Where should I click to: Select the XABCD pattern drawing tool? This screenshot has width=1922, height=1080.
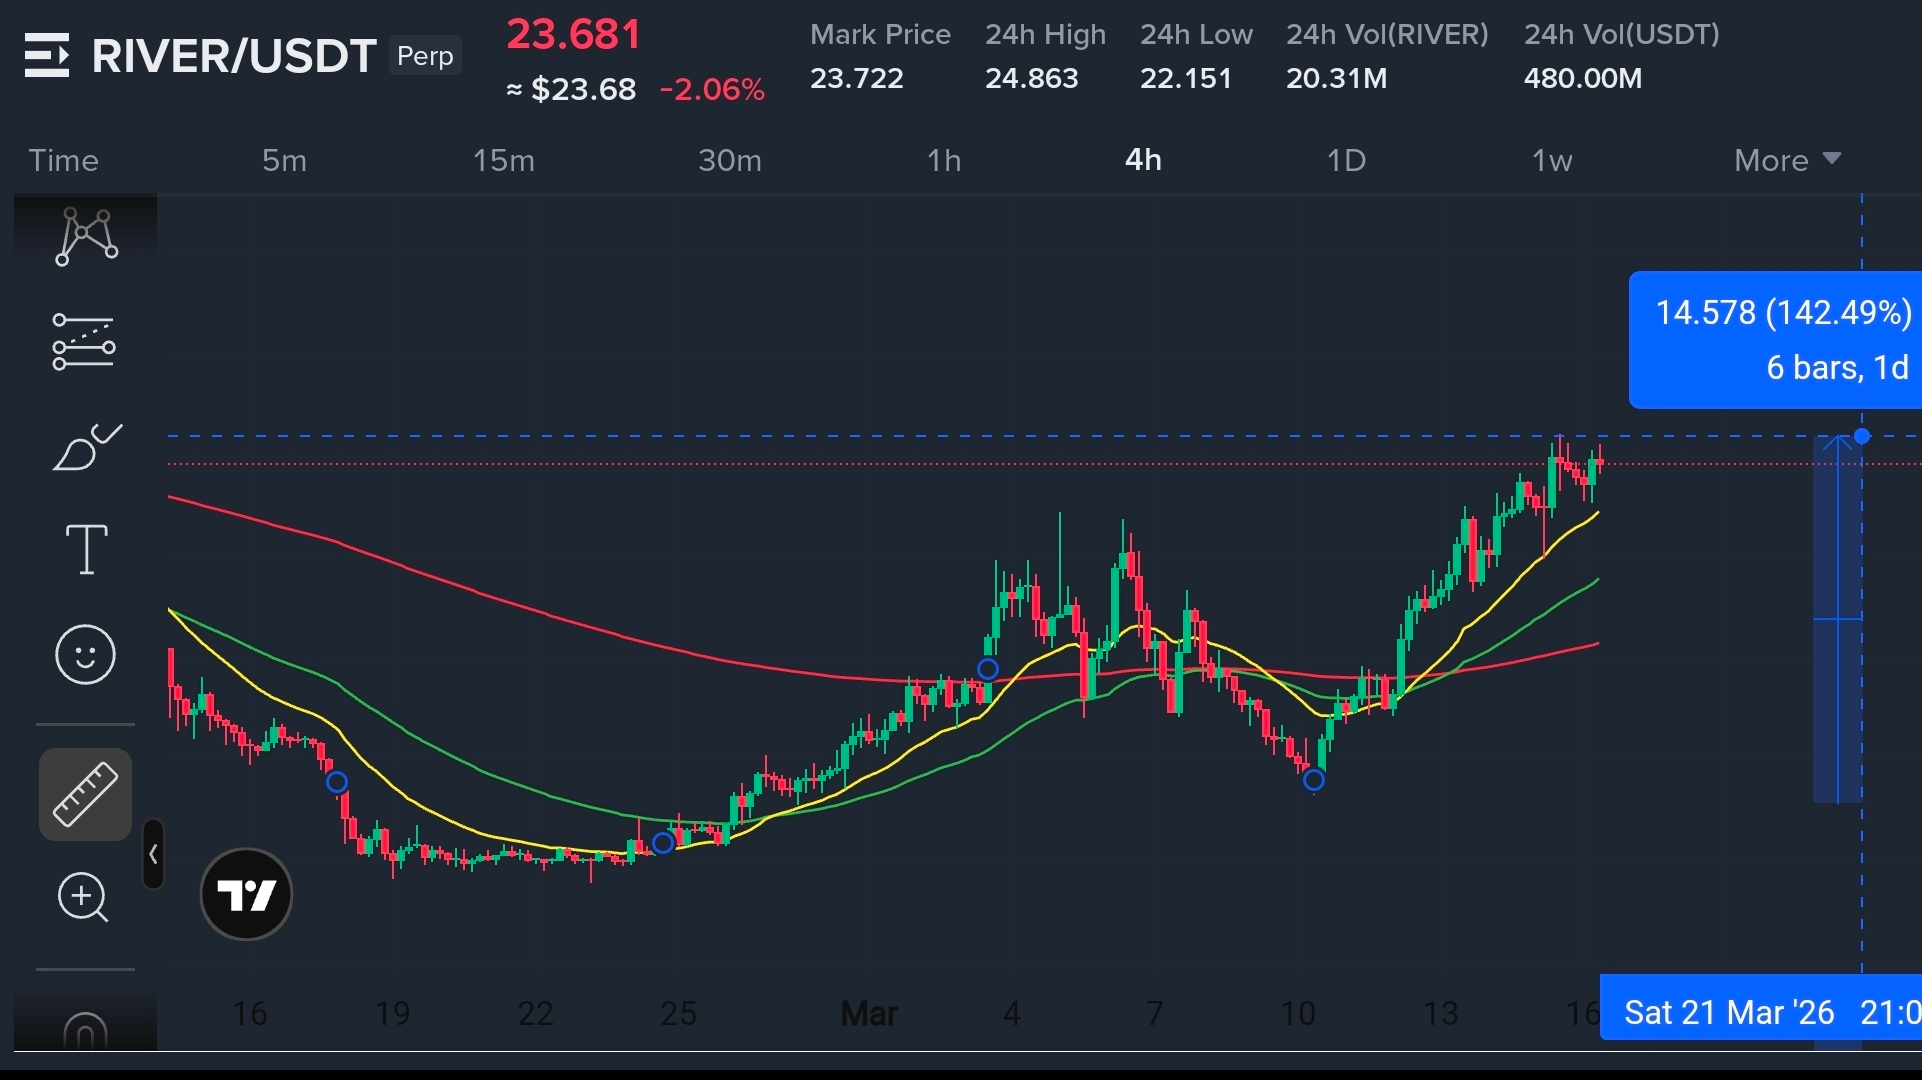pos(86,236)
